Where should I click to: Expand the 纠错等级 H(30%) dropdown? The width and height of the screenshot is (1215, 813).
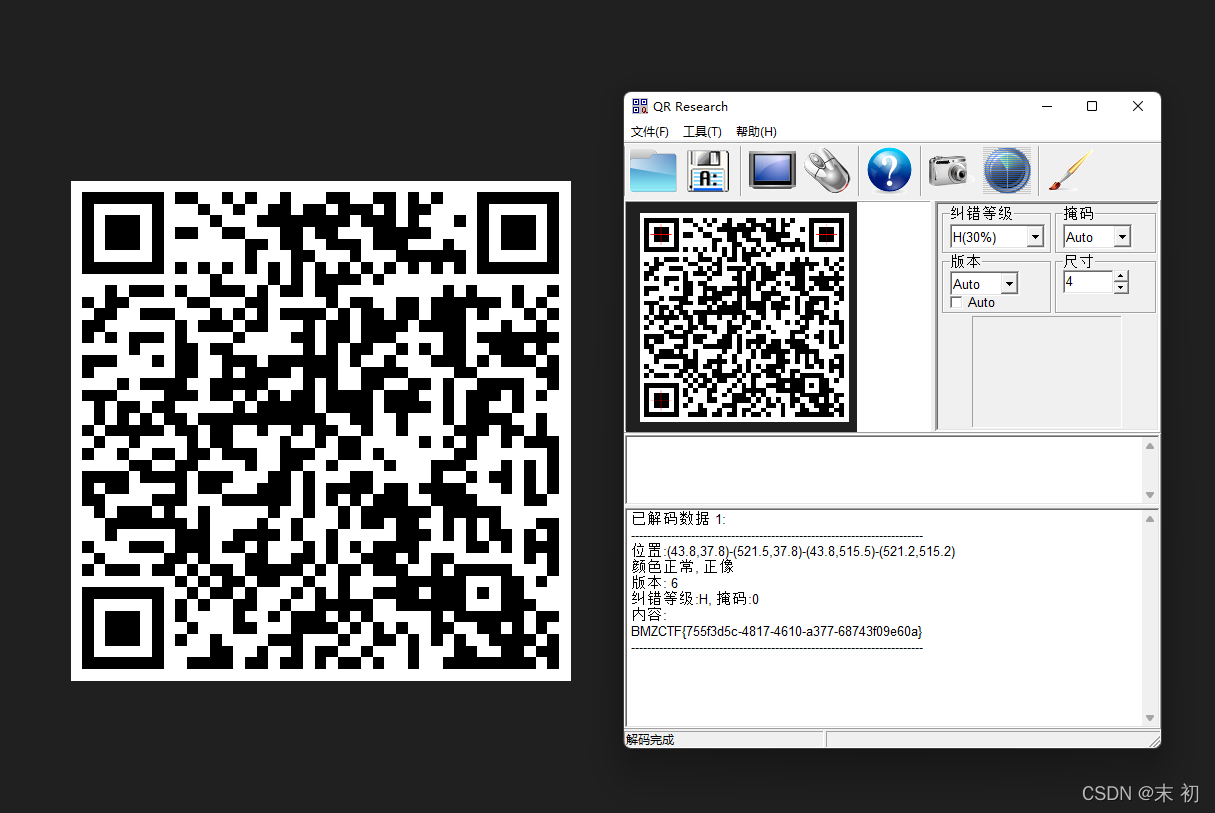tap(1035, 237)
